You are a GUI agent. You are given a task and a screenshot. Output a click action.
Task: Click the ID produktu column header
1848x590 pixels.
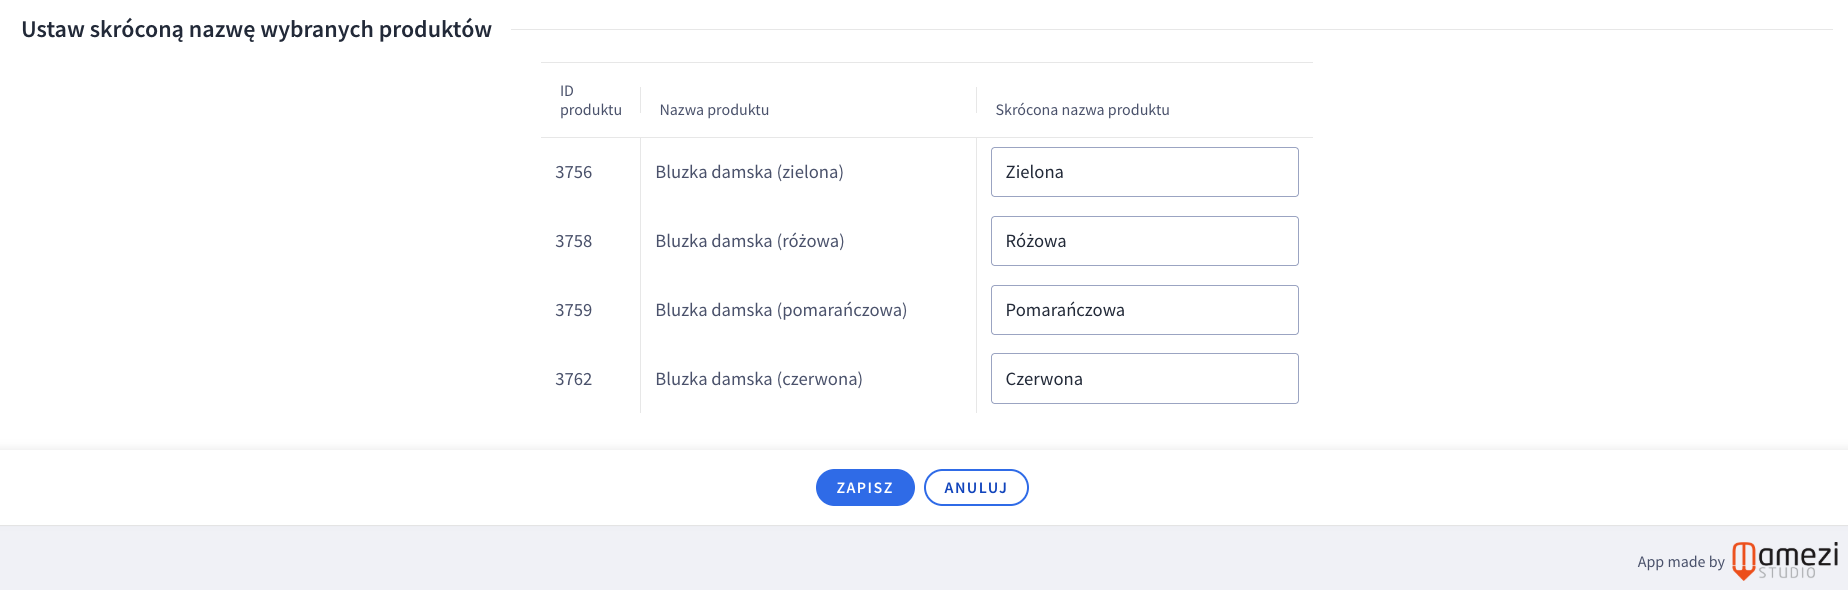click(590, 100)
